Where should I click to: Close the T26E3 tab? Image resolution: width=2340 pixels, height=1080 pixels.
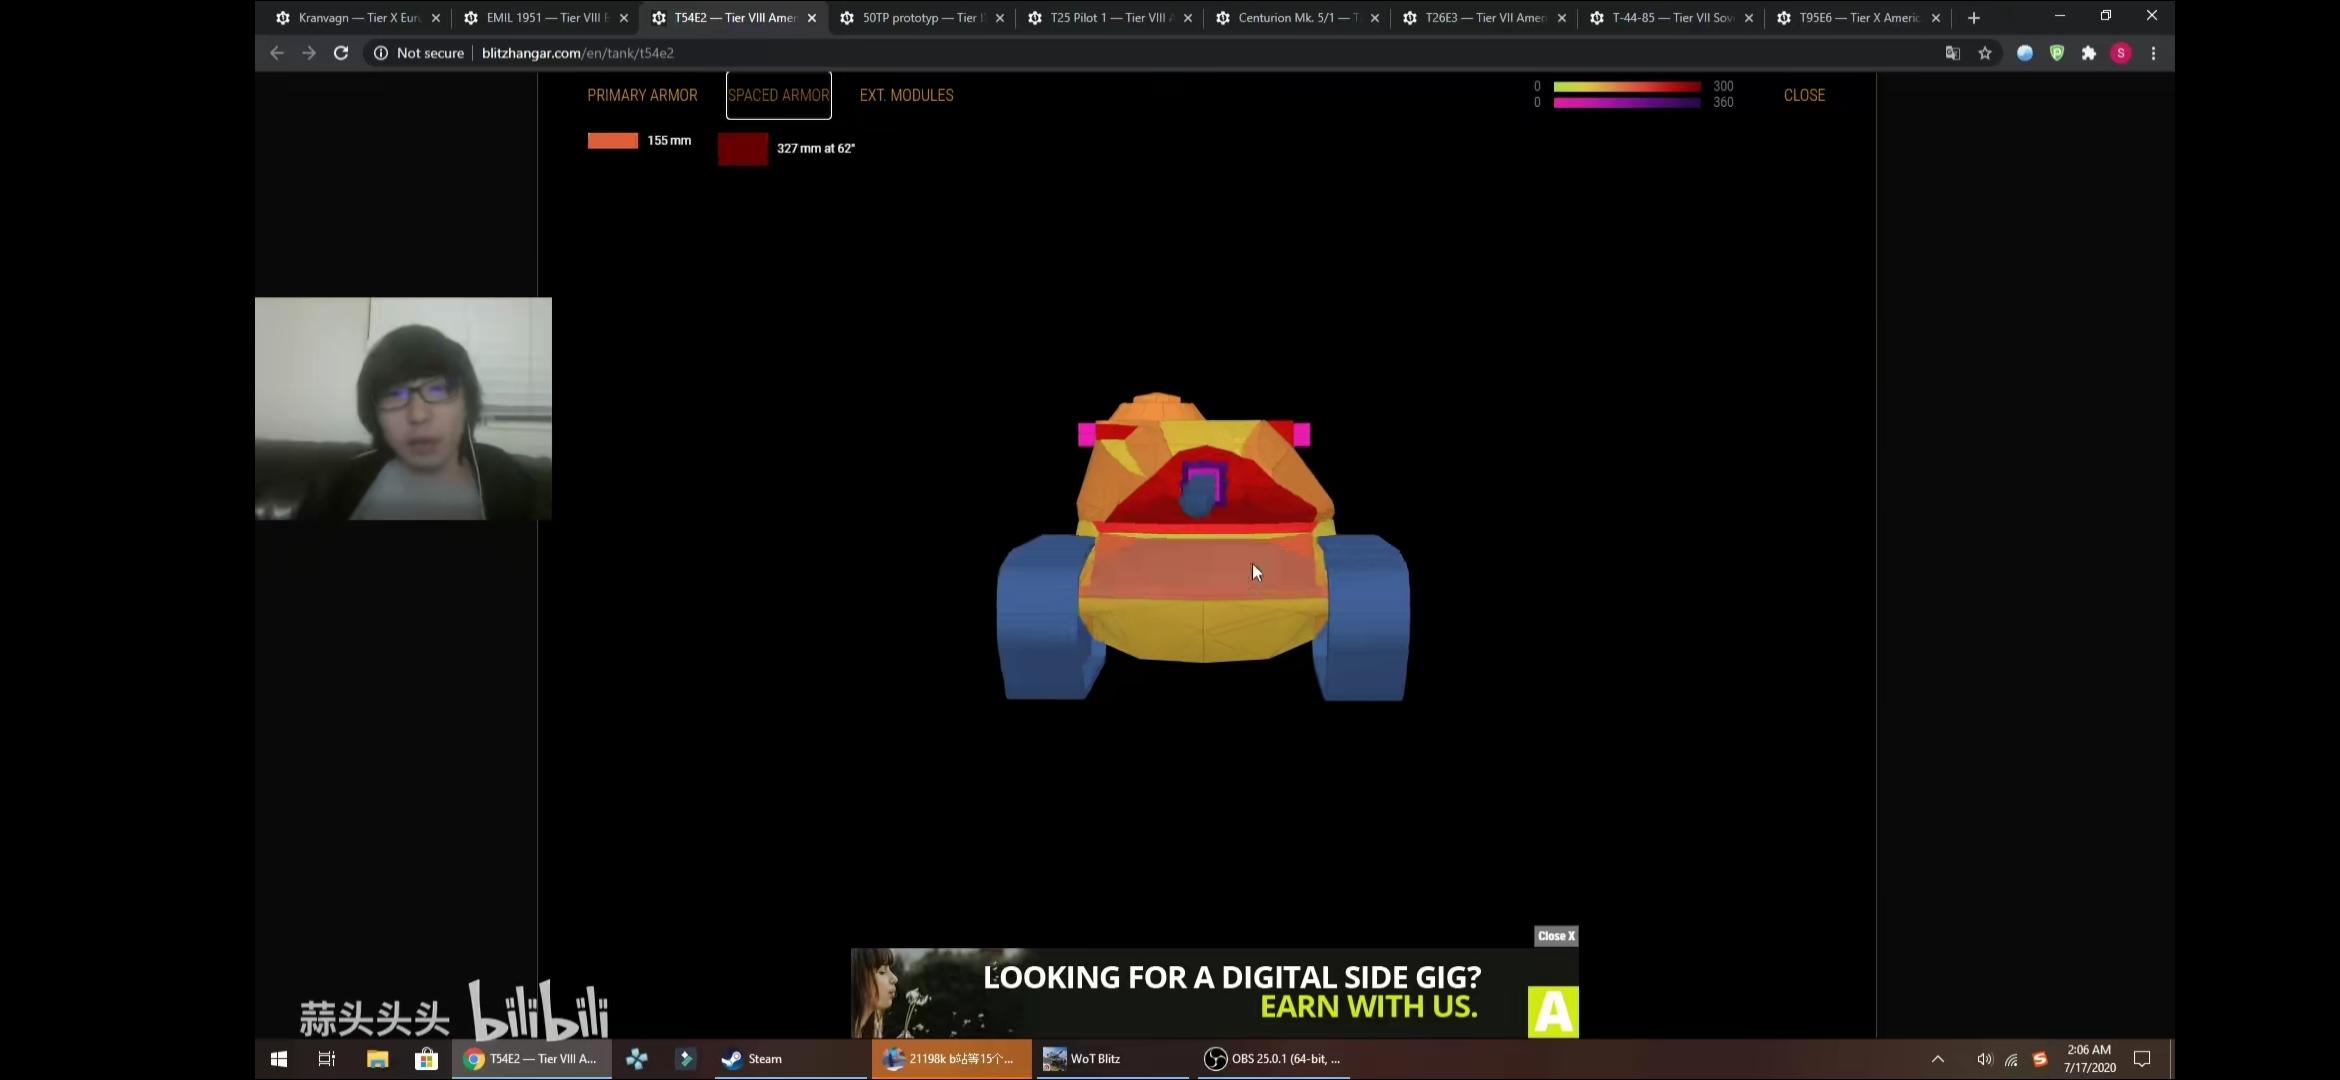[x=1562, y=18]
